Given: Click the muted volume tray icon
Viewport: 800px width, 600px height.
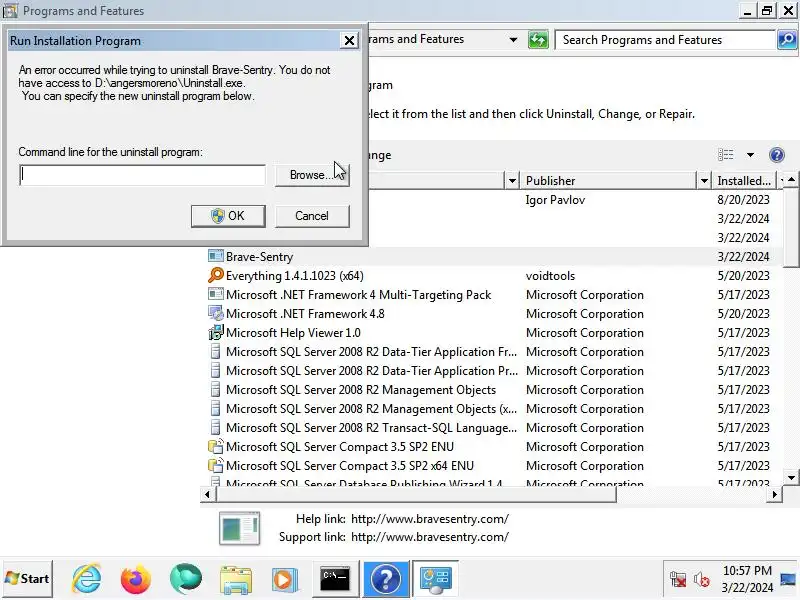Looking at the screenshot, I should 702,579.
